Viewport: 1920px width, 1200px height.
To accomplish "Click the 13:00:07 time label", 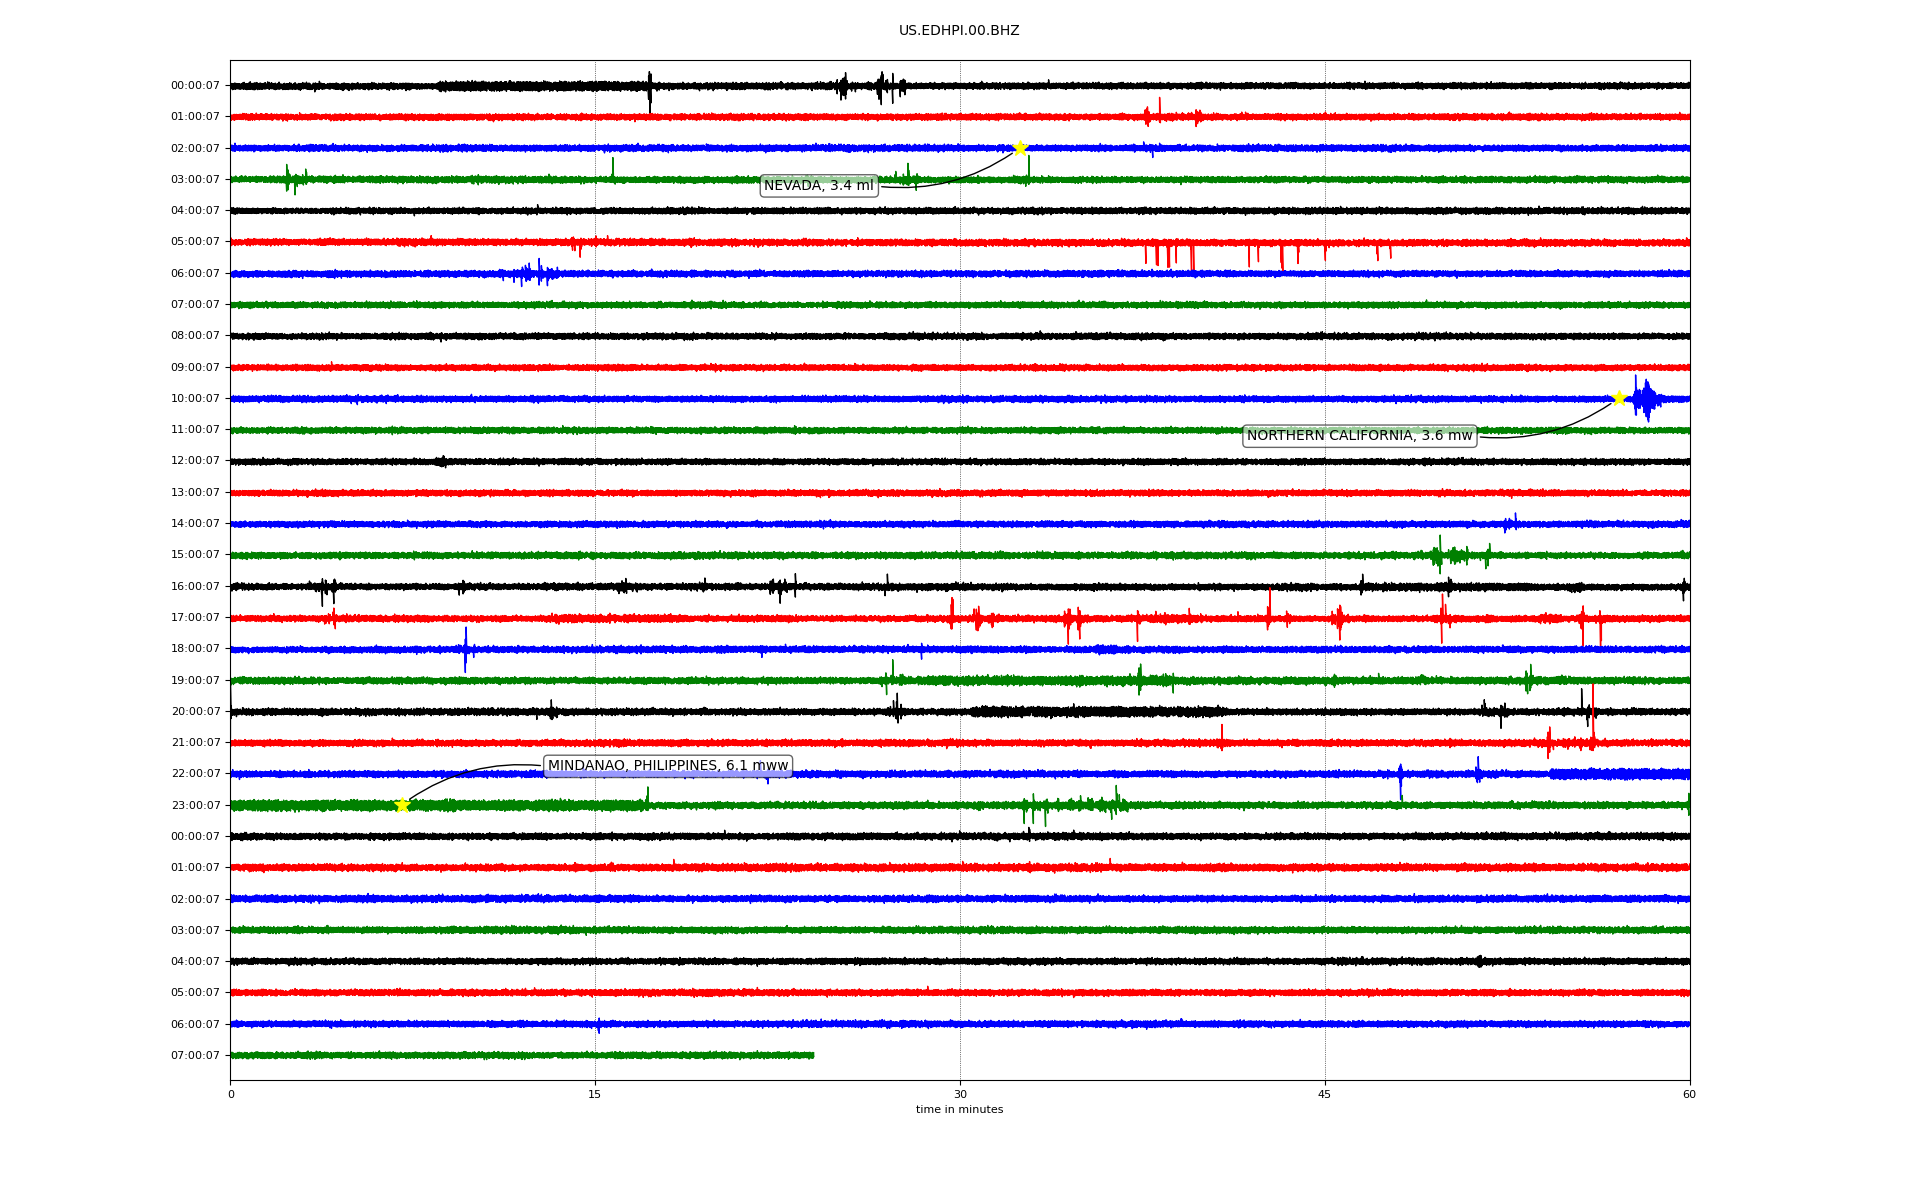I will [x=195, y=493].
